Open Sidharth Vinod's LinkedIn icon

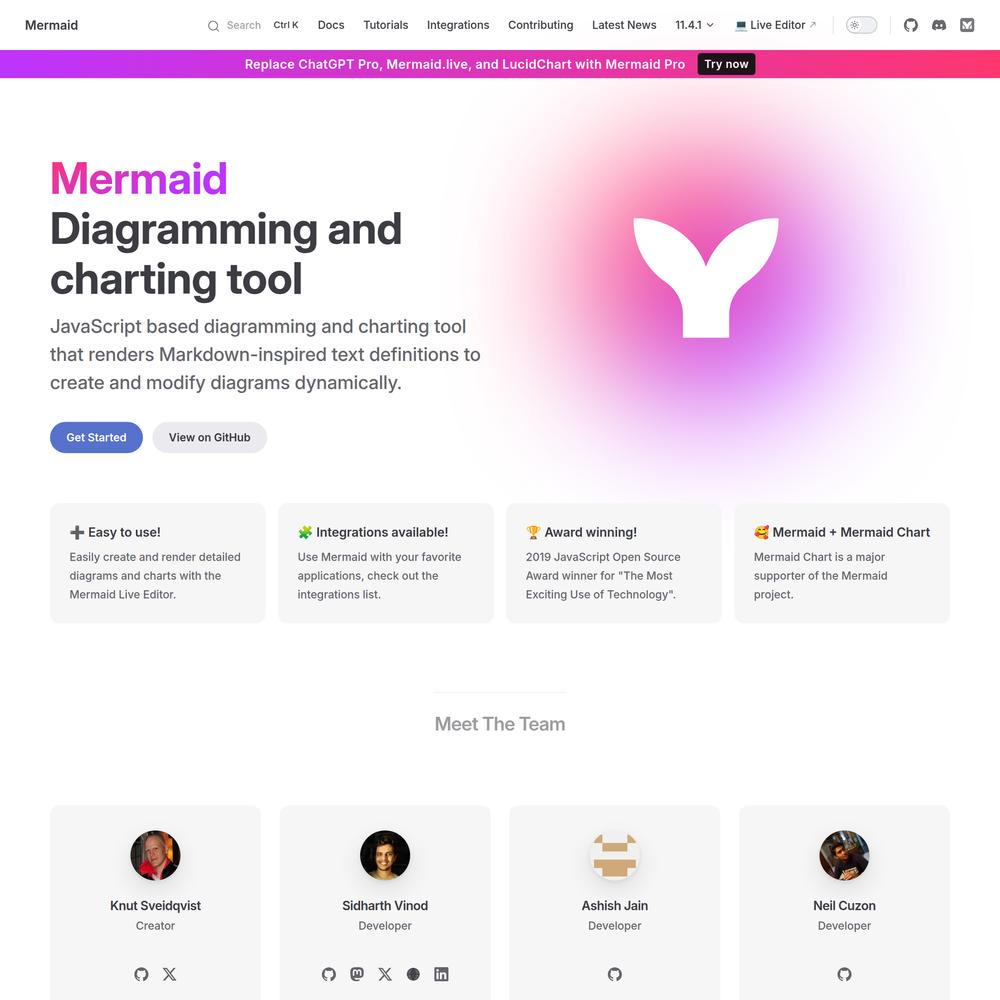coord(441,974)
